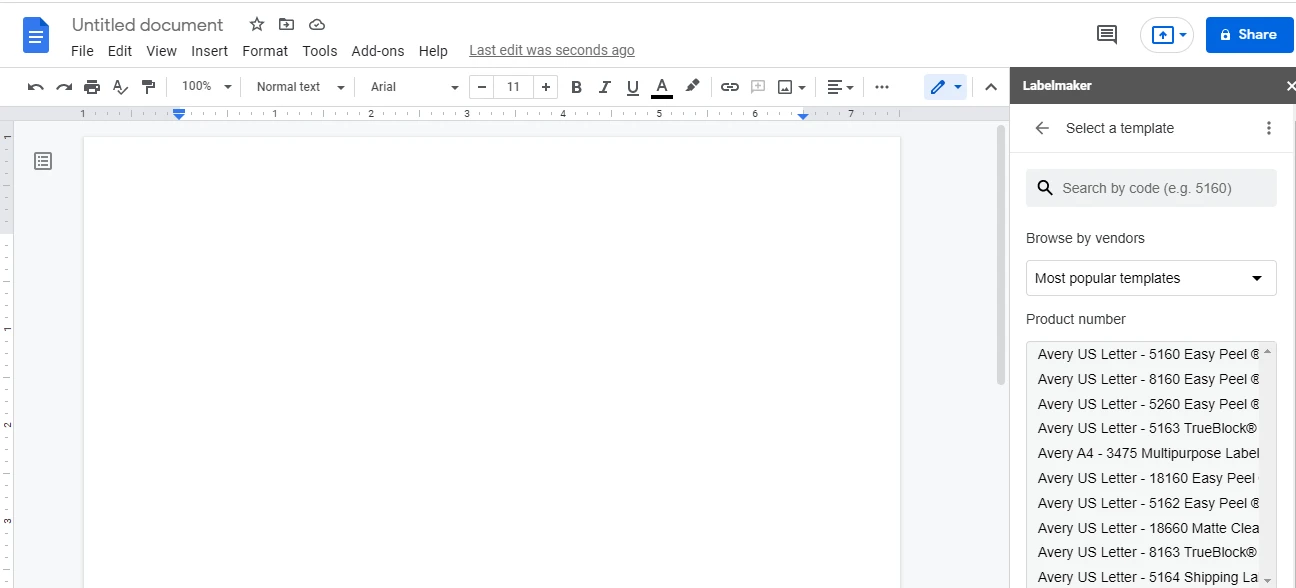This screenshot has width=1296, height=588.
Task: Close the Labelmaker sidebar
Action: click(x=1290, y=86)
